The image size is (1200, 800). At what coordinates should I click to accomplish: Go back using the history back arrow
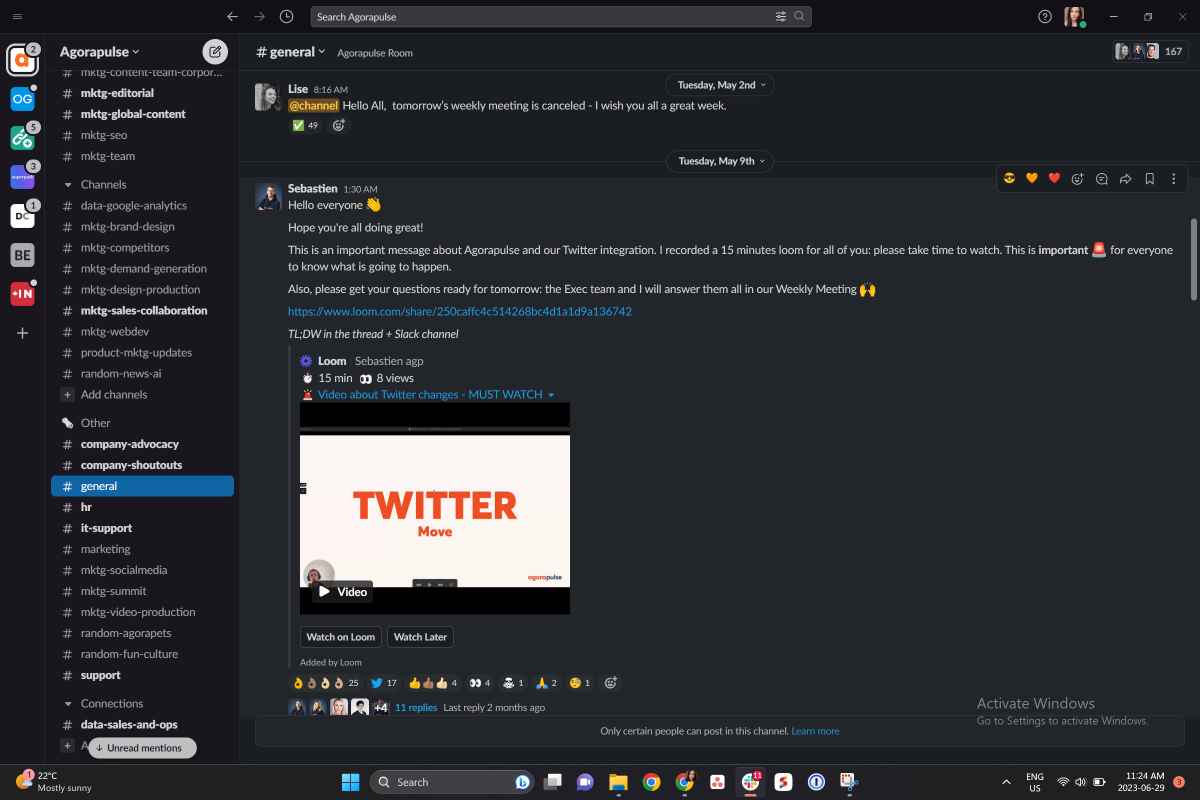233,17
